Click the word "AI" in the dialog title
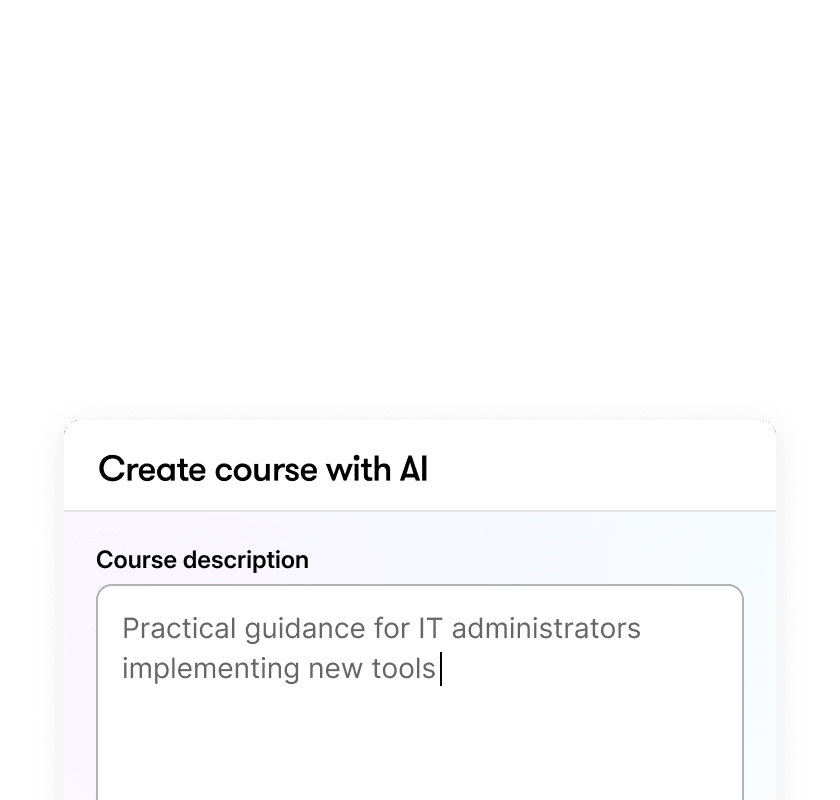 point(408,469)
